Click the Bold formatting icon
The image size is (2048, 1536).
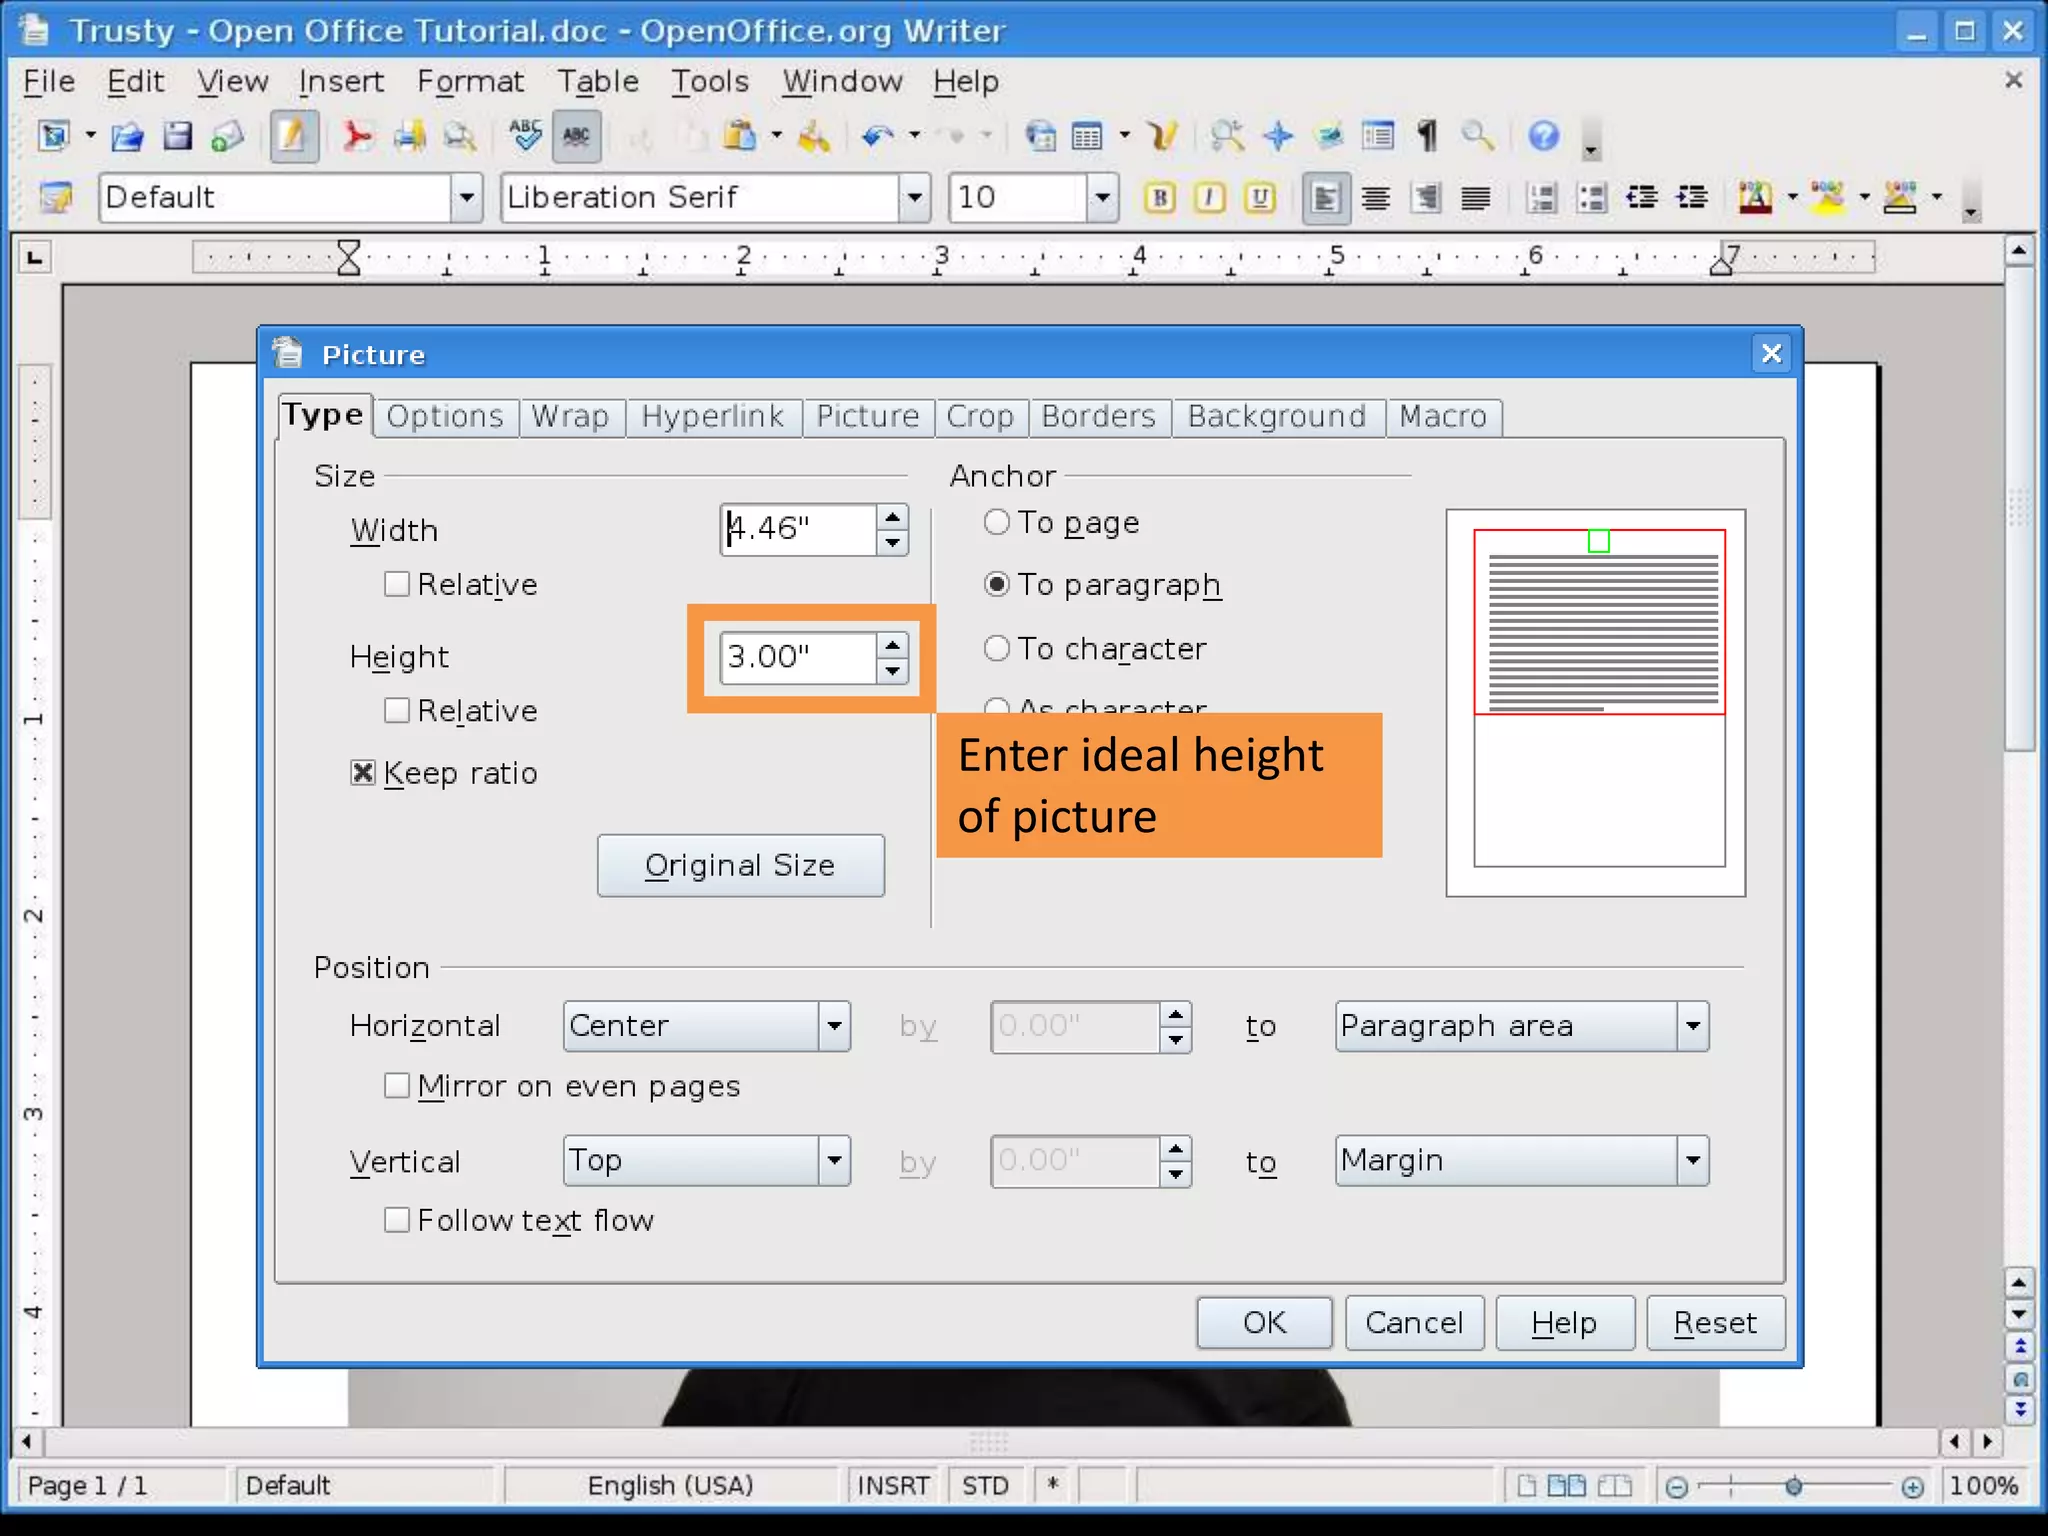coord(1159,198)
